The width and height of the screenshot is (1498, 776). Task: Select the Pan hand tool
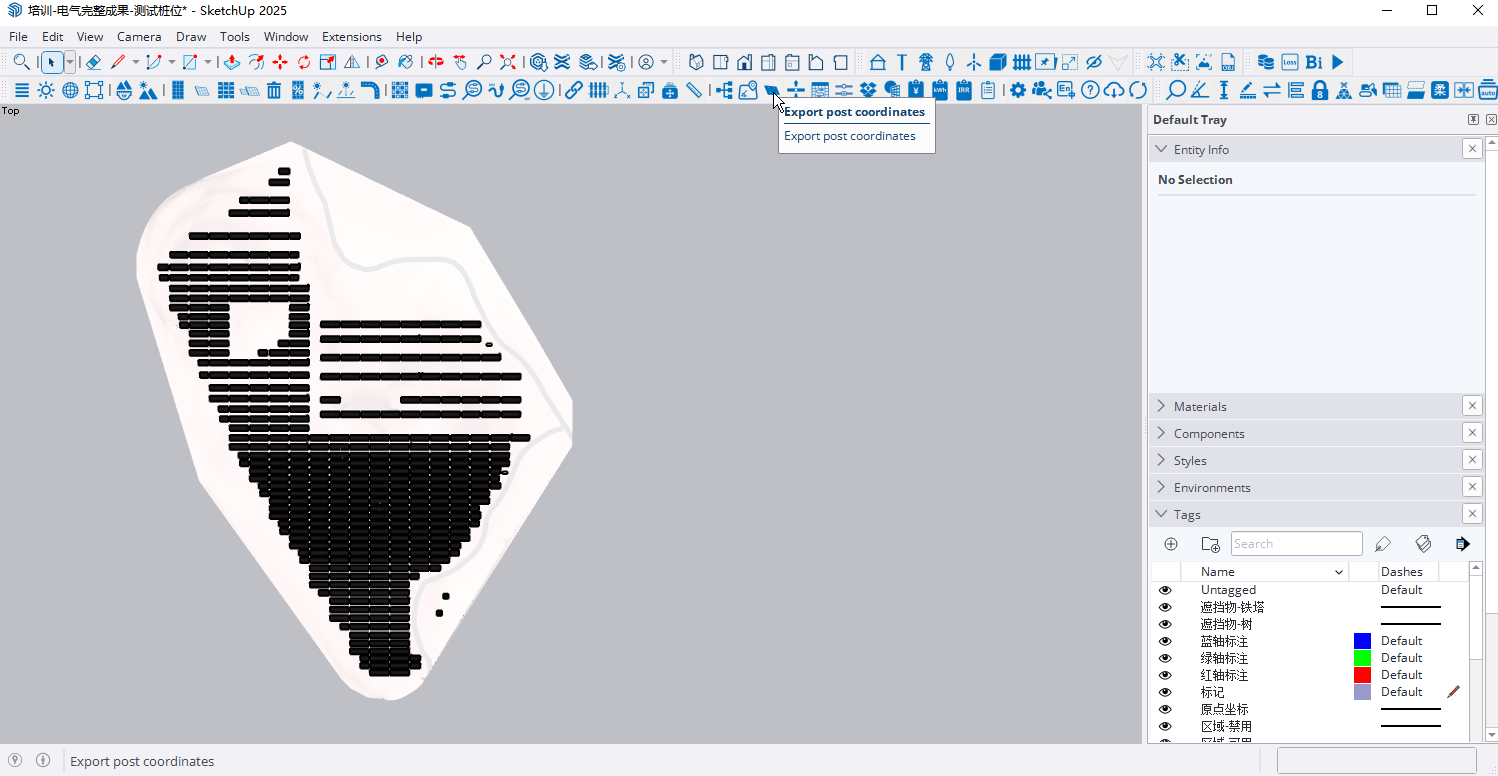[x=459, y=62]
